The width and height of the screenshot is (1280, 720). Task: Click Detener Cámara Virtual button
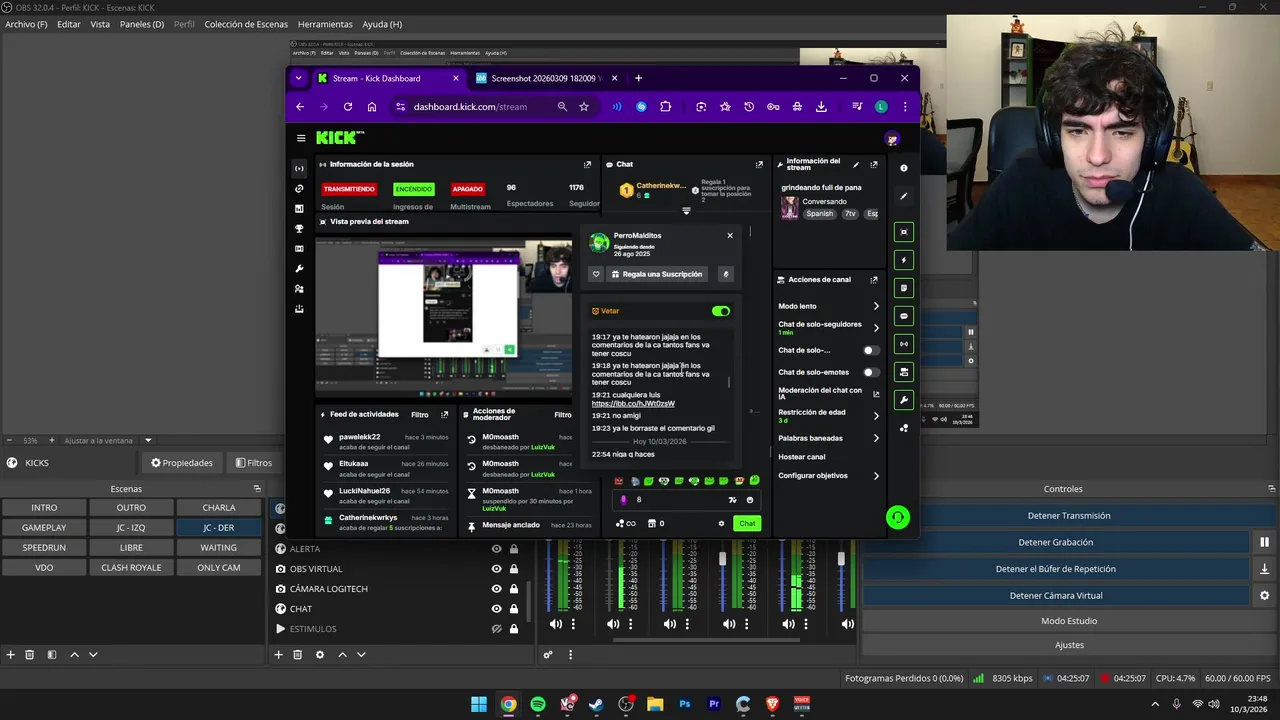[1056, 595]
